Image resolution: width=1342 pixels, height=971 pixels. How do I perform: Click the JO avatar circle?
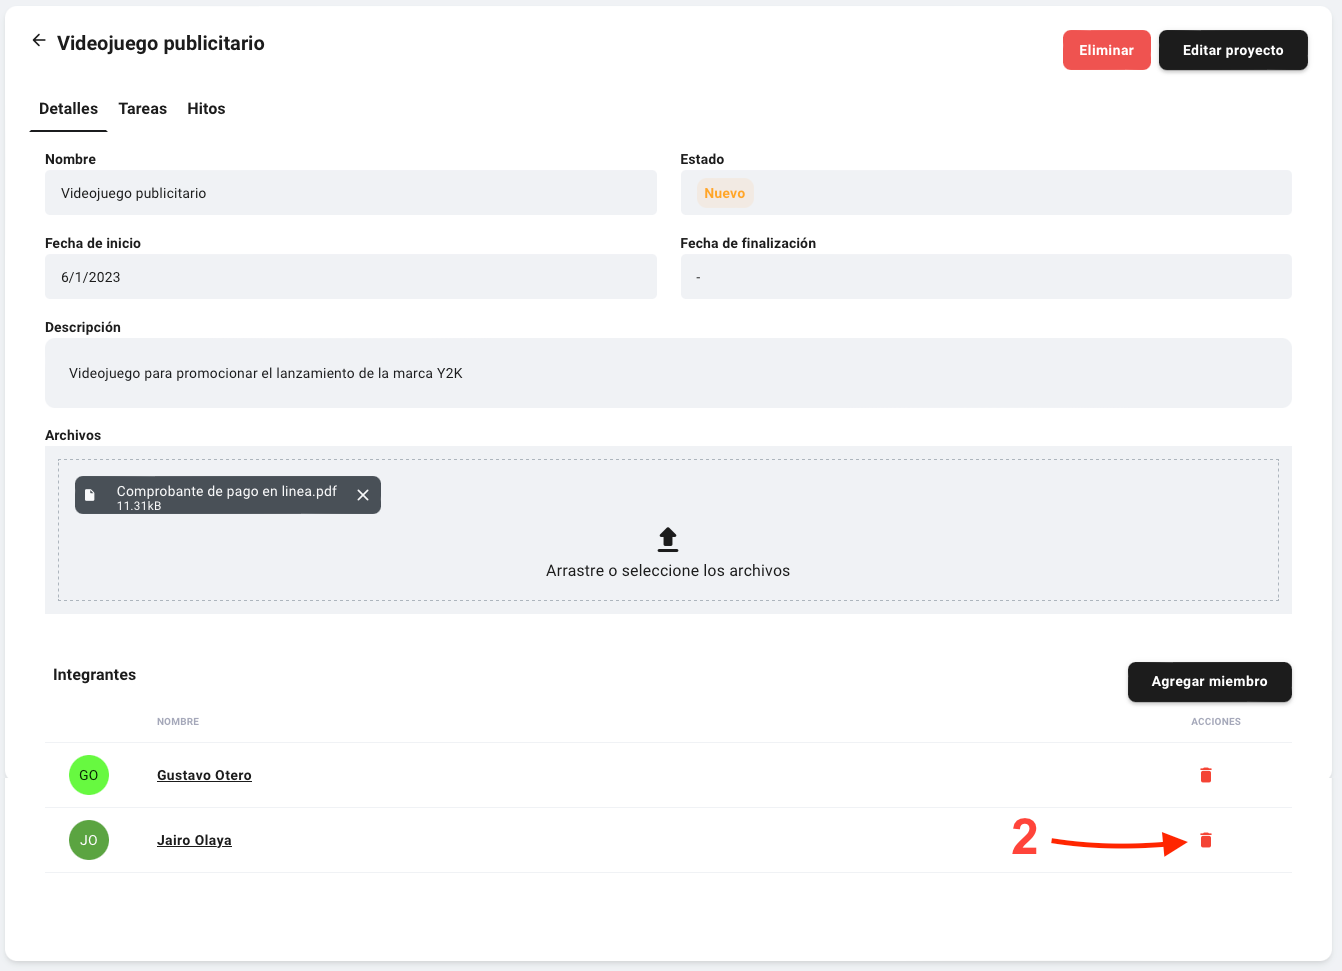(89, 840)
